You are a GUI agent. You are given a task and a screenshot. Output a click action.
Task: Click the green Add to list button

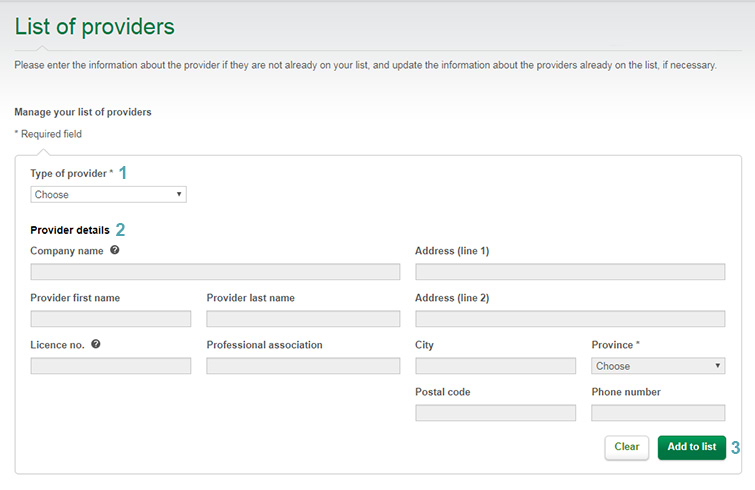click(691, 447)
